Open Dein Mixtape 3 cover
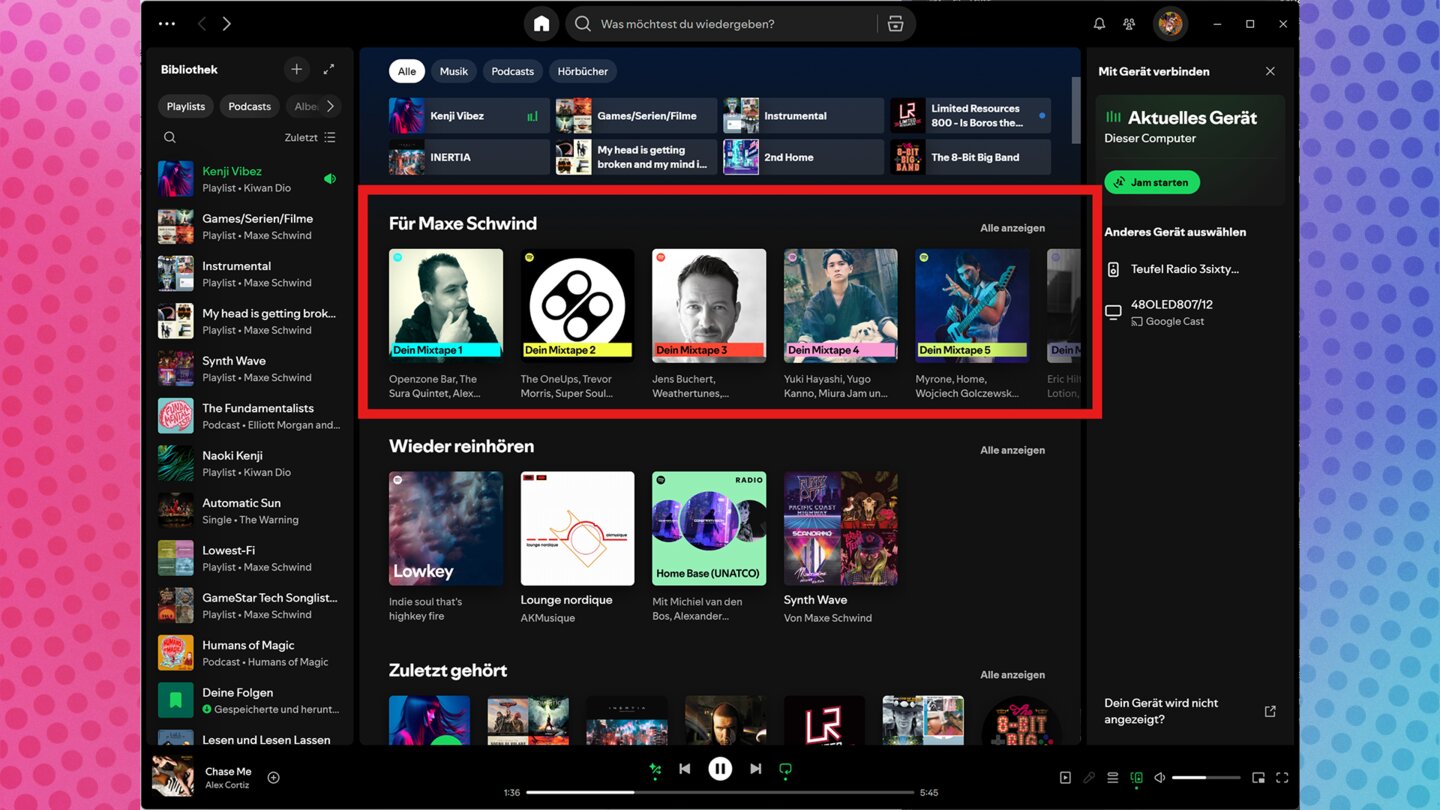Viewport: 1440px width, 810px height. pyautogui.click(x=708, y=305)
